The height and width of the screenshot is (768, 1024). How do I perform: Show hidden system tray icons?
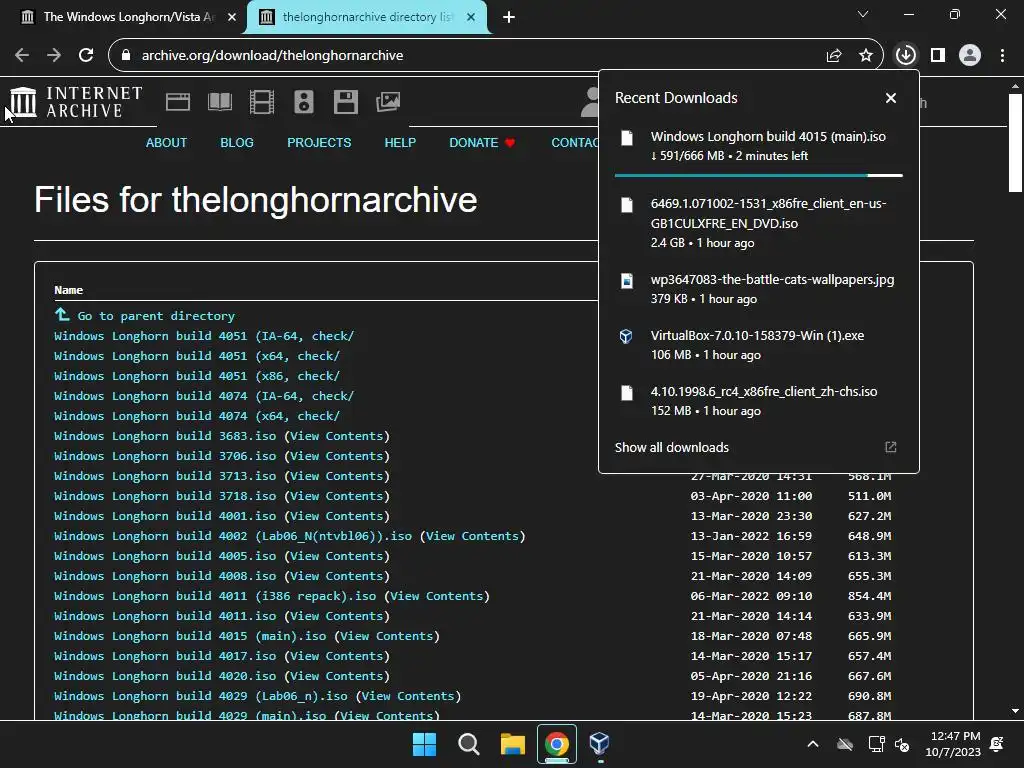[x=813, y=744]
